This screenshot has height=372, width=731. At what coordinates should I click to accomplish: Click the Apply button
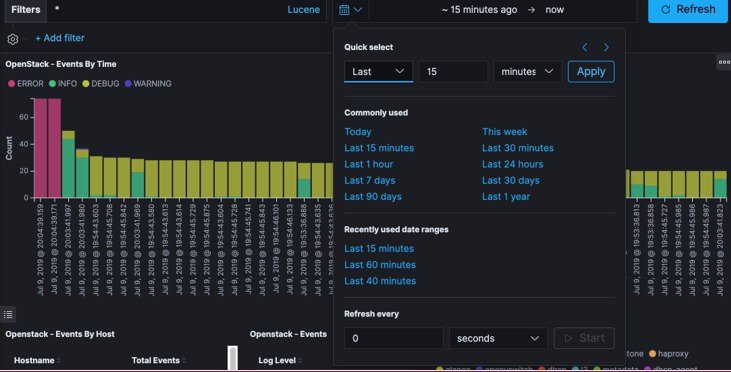click(591, 72)
